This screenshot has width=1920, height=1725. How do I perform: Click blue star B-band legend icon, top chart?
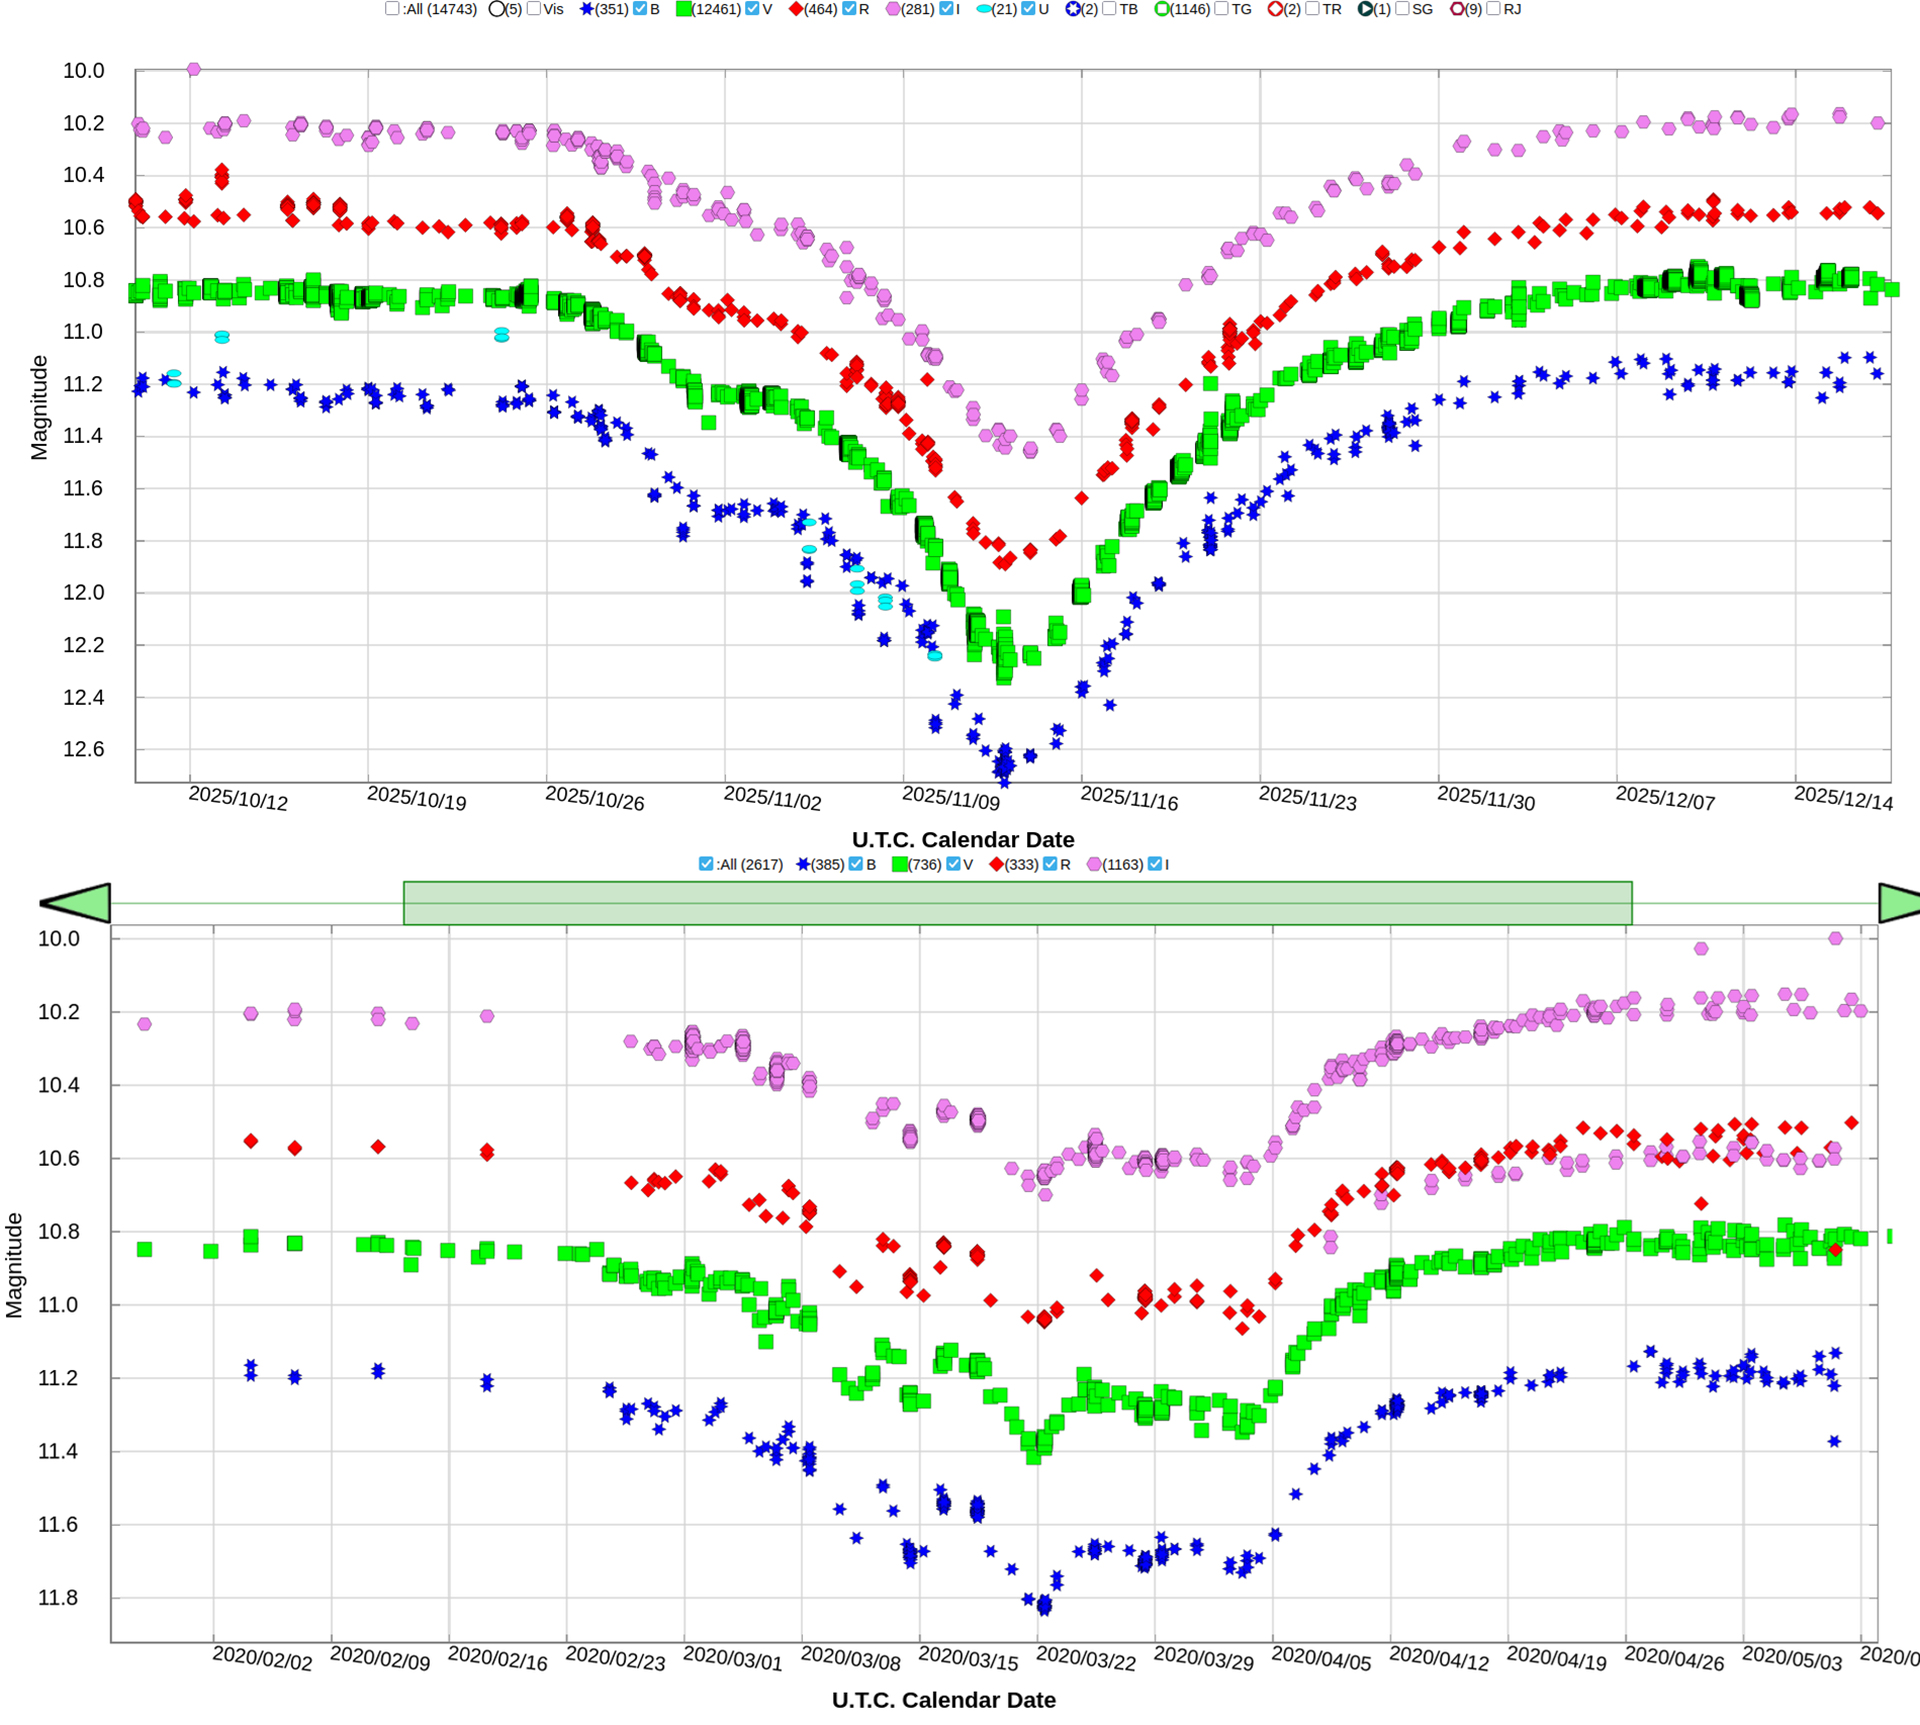click(x=587, y=9)
